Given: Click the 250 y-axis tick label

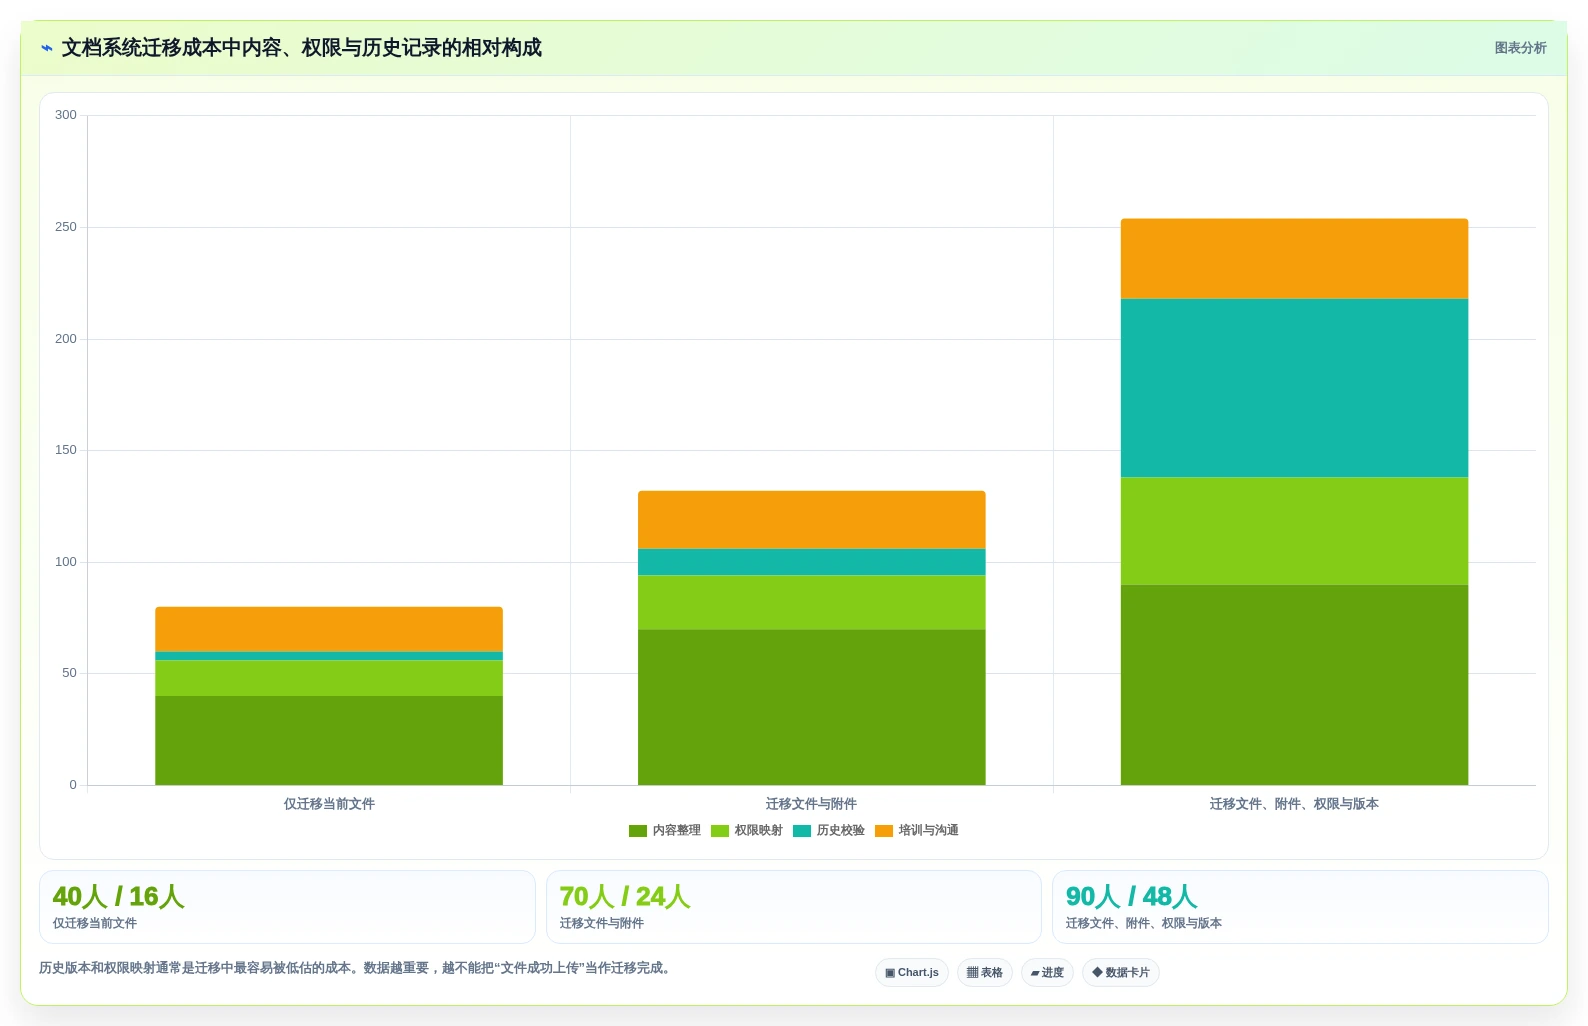Looking at the screenshot, I should click(66, 227).
